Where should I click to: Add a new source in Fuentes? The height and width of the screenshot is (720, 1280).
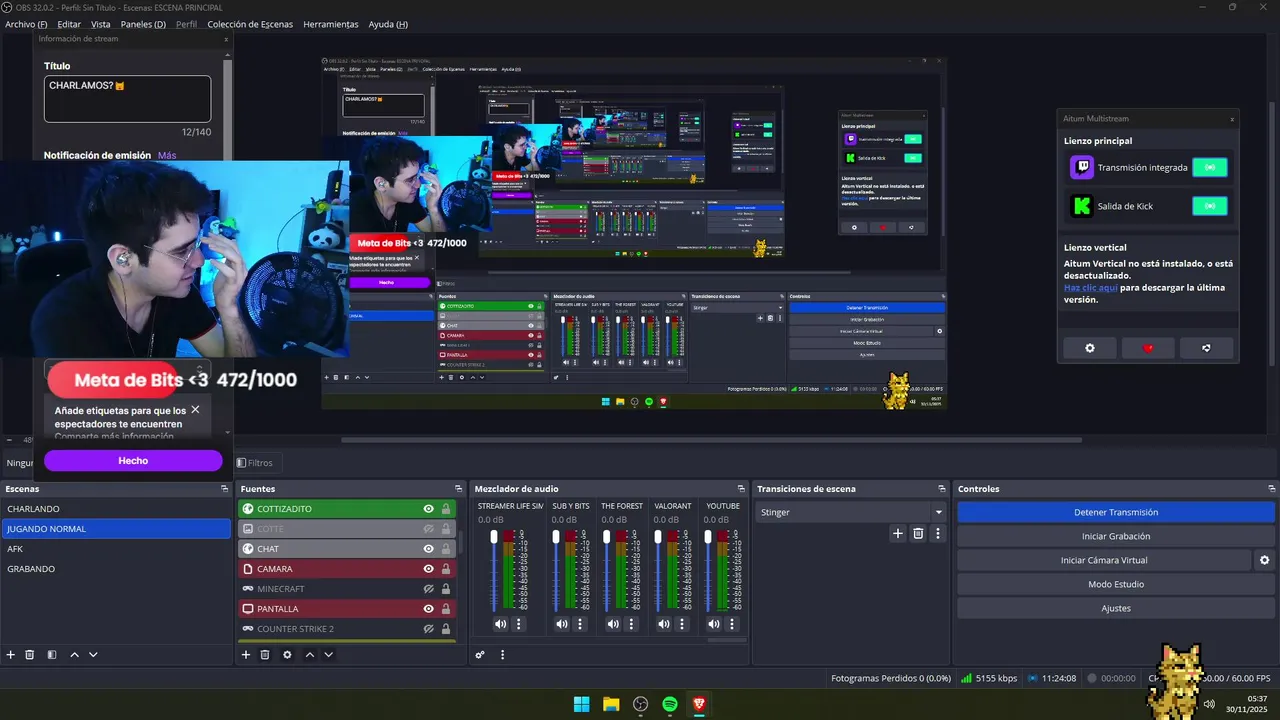coord(246,655)
